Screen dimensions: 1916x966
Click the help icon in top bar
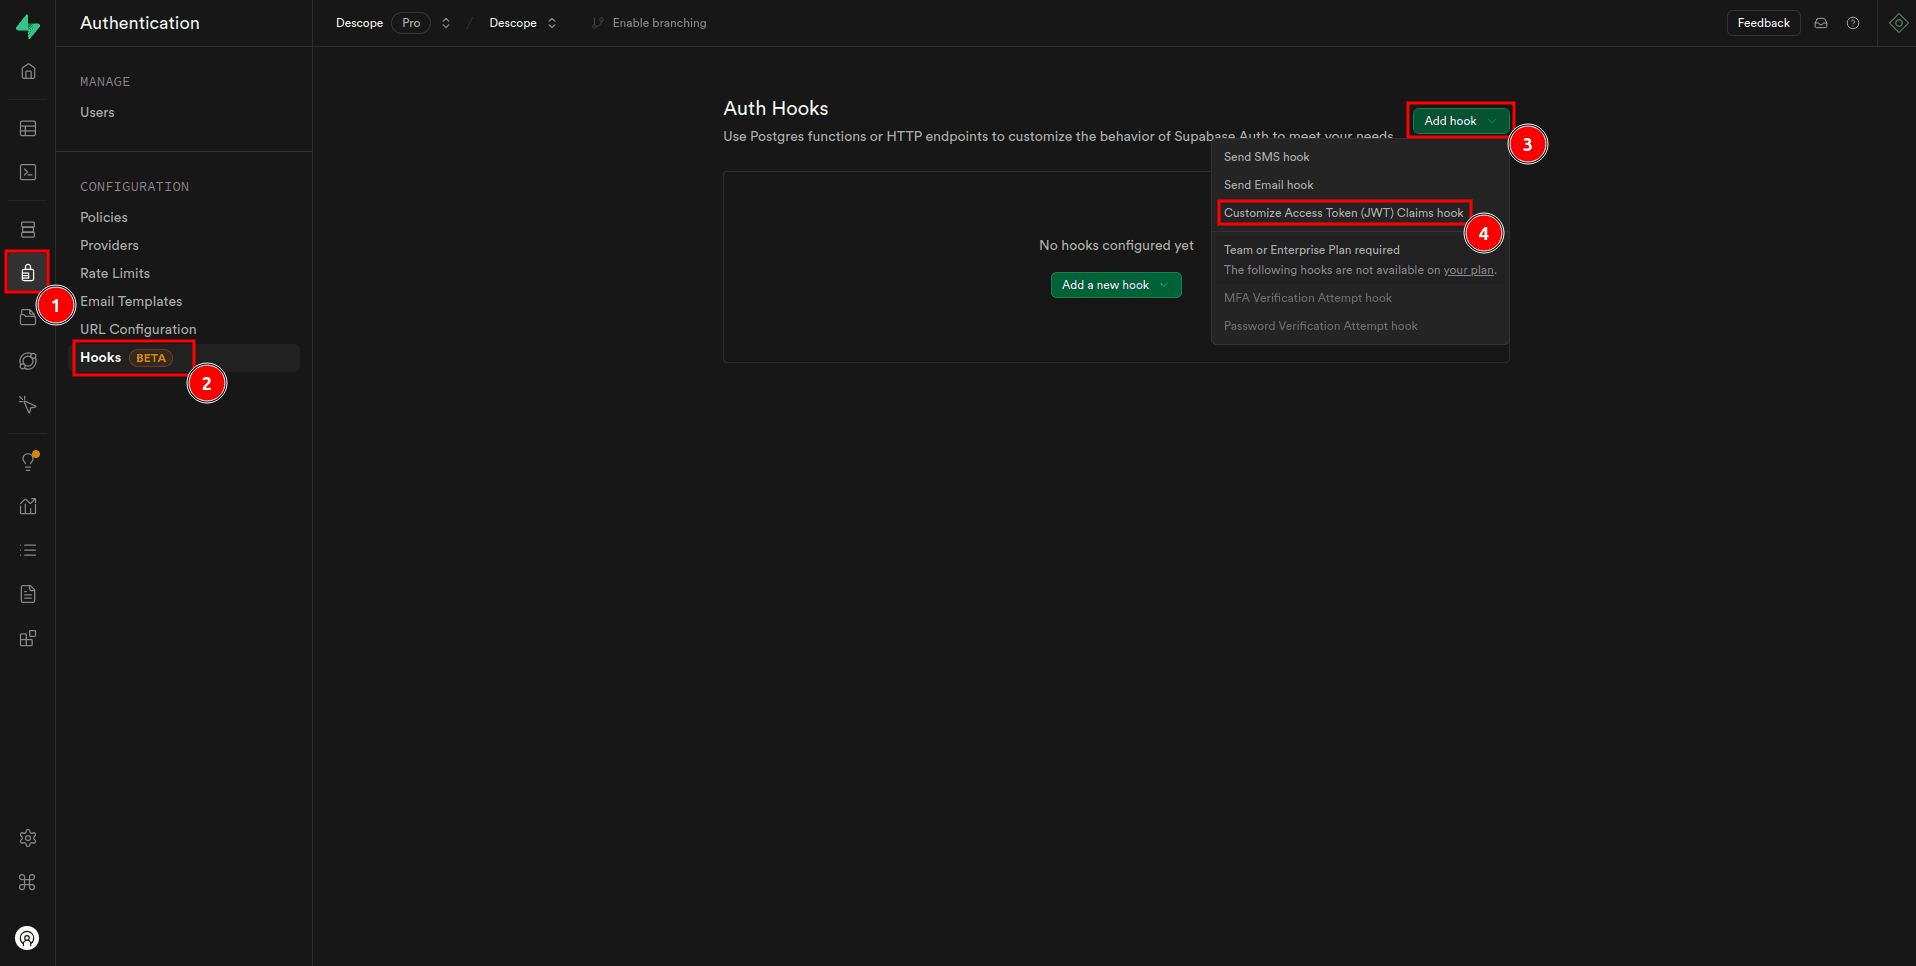click(x=1853, y=23)
